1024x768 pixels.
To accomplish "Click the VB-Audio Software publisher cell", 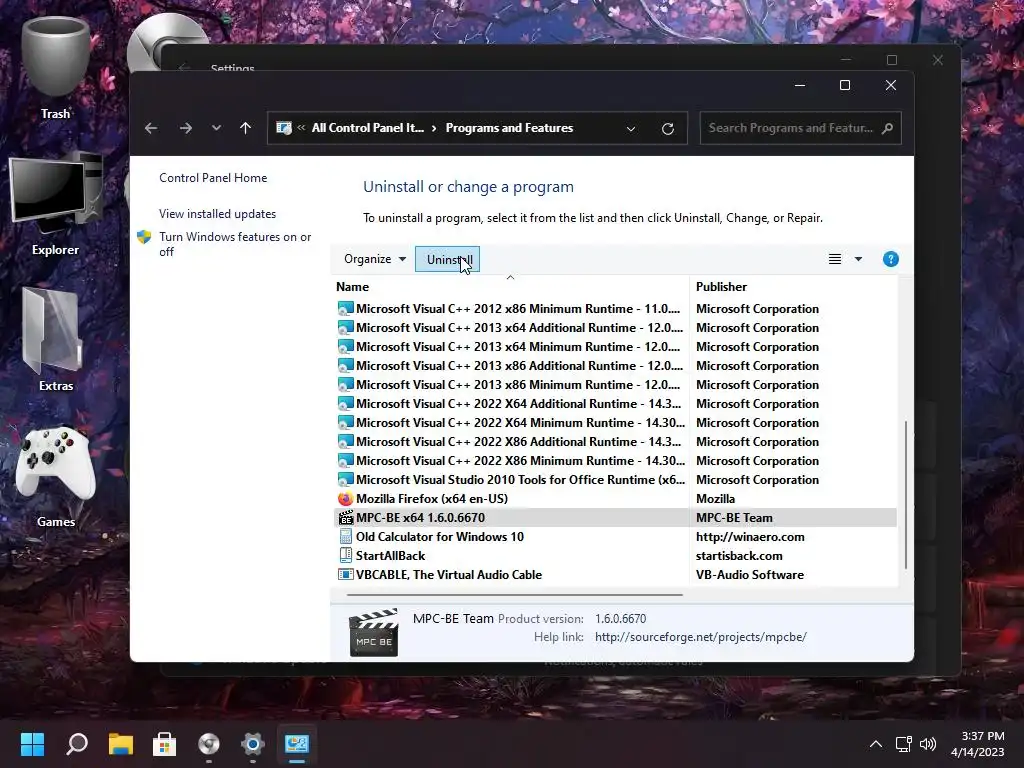I will pos(750,575).
